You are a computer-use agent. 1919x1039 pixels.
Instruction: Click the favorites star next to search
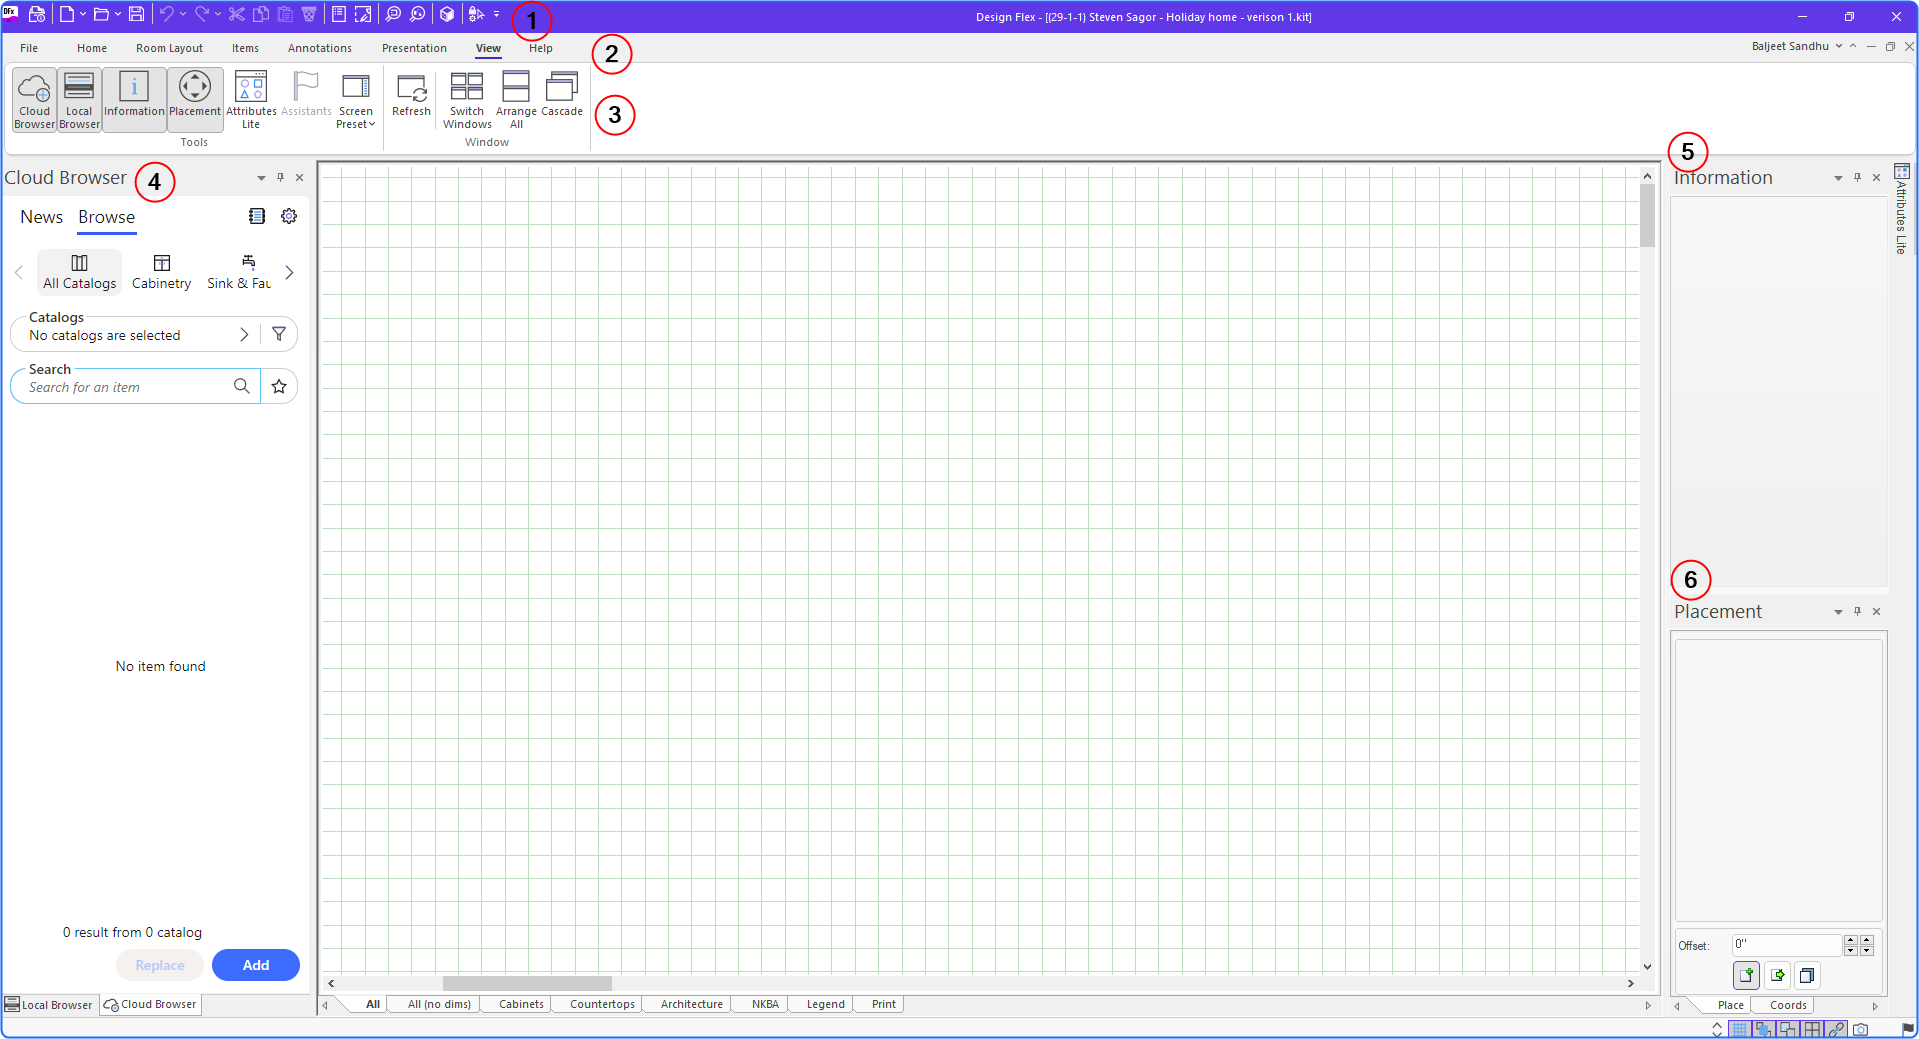pos(279,386)
